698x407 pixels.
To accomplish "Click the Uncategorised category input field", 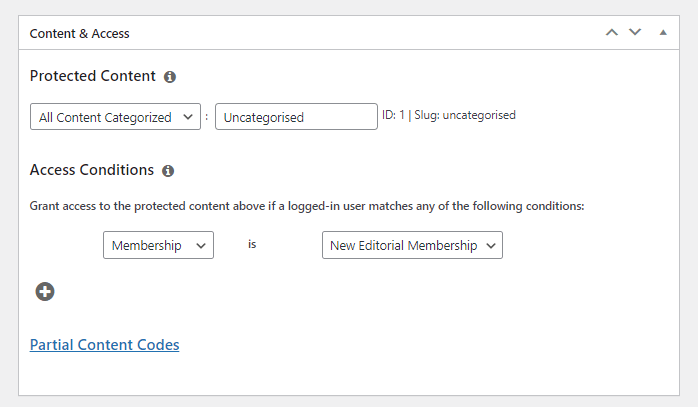I will 296,117.
